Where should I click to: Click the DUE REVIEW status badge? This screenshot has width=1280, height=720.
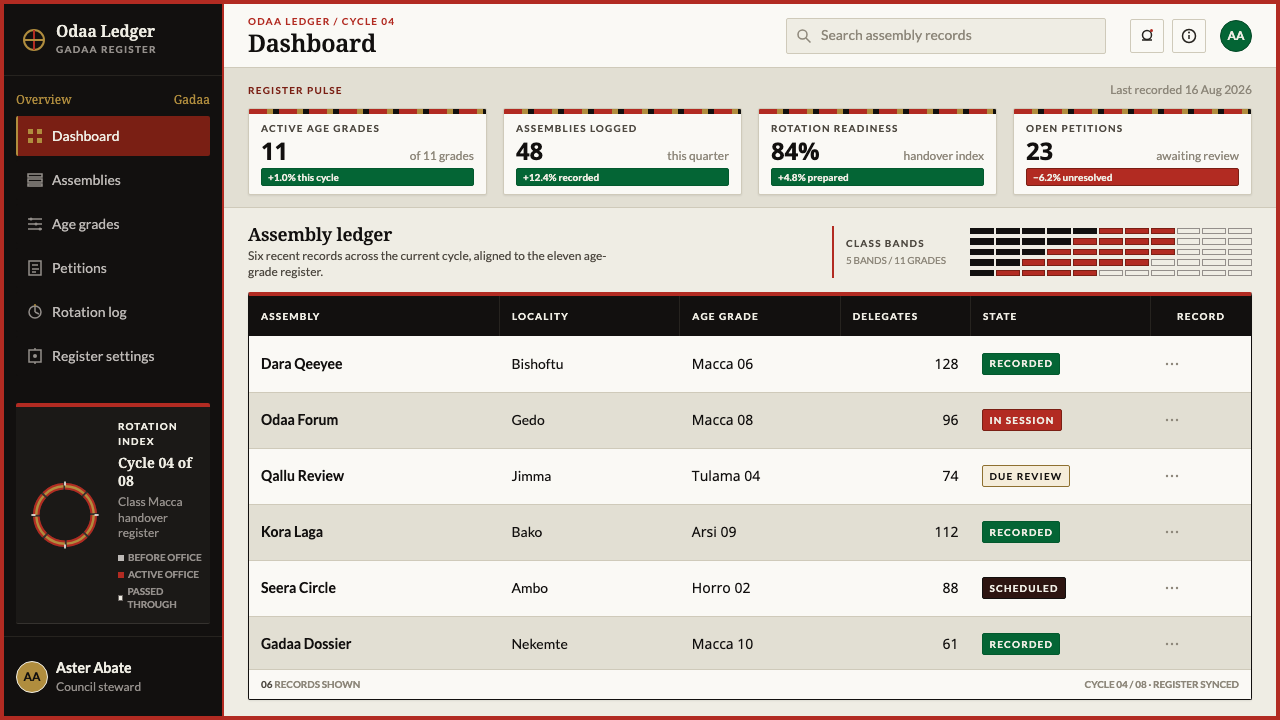point(1026,476)
